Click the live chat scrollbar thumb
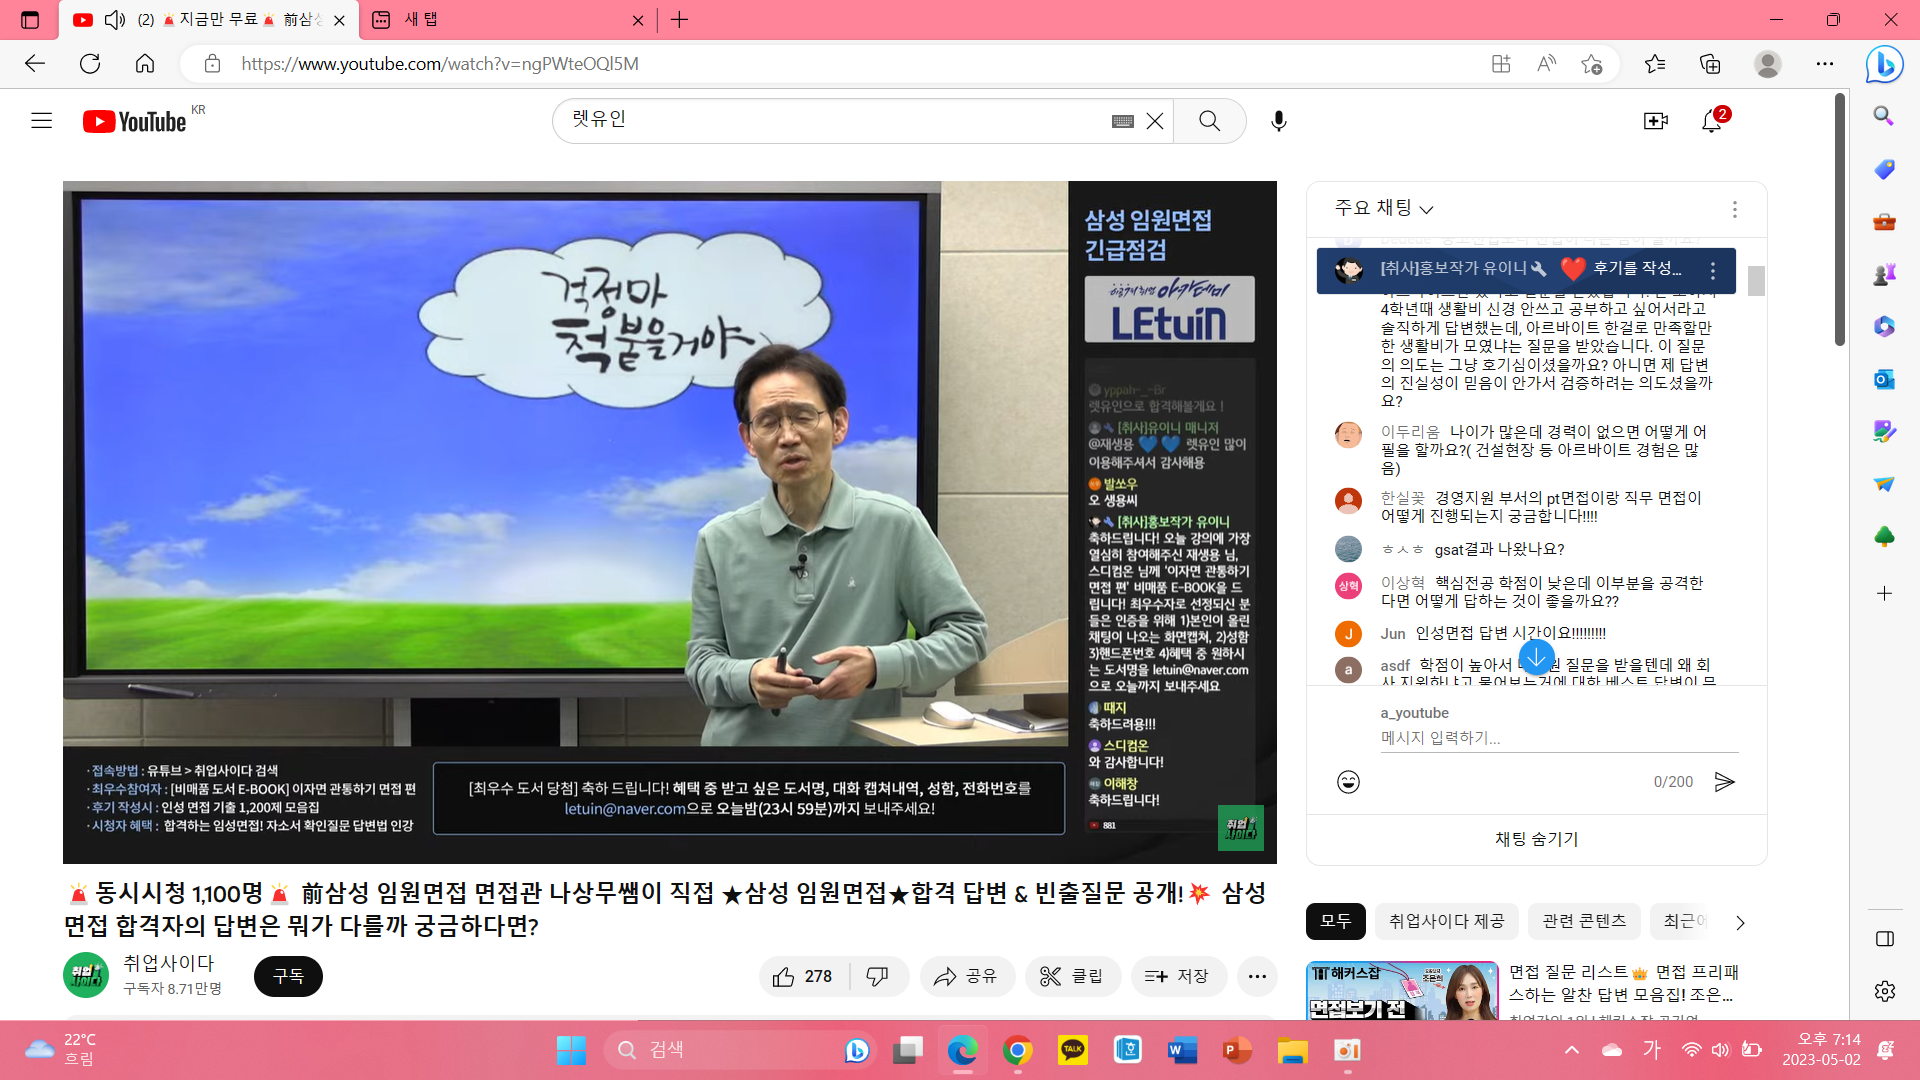The image size is (1920, 1080). tap(1756, 281)
